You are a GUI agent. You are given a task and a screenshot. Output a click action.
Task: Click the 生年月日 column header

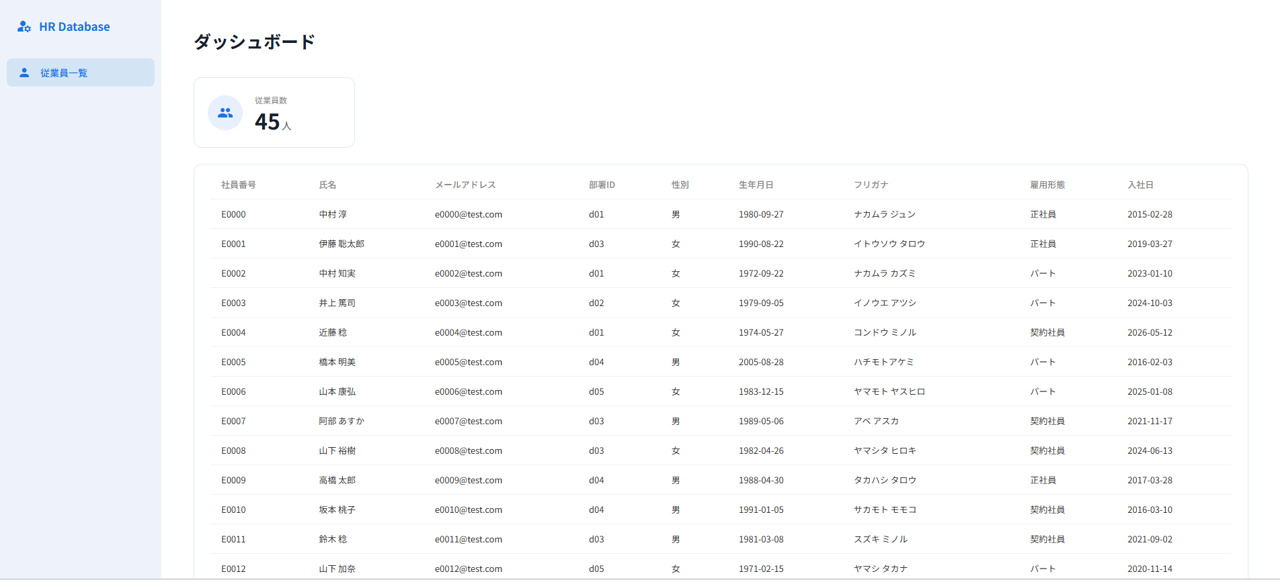click(x=756, y=185)
